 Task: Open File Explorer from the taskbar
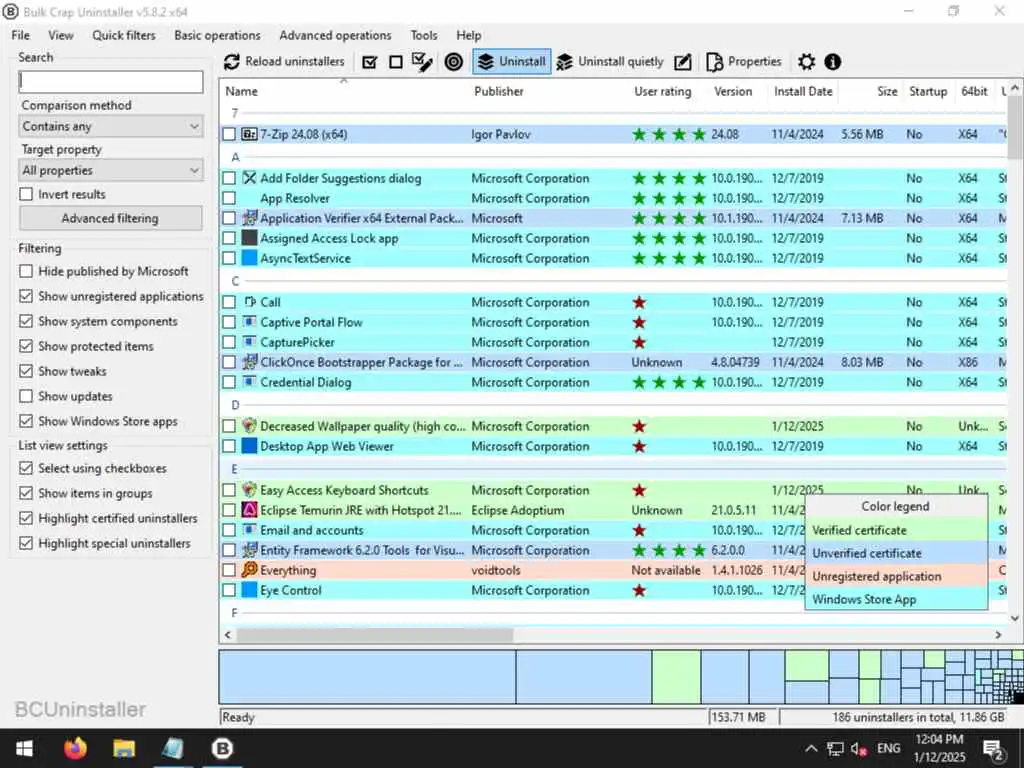pos(124,748)
